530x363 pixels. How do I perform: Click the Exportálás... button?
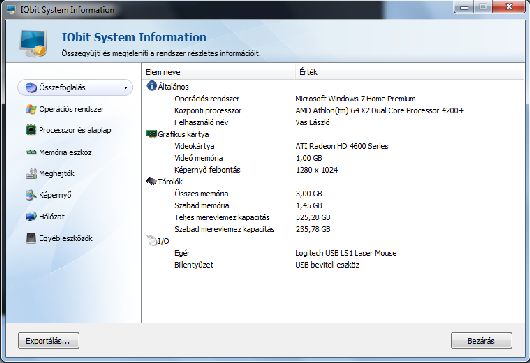coord(48,341)
